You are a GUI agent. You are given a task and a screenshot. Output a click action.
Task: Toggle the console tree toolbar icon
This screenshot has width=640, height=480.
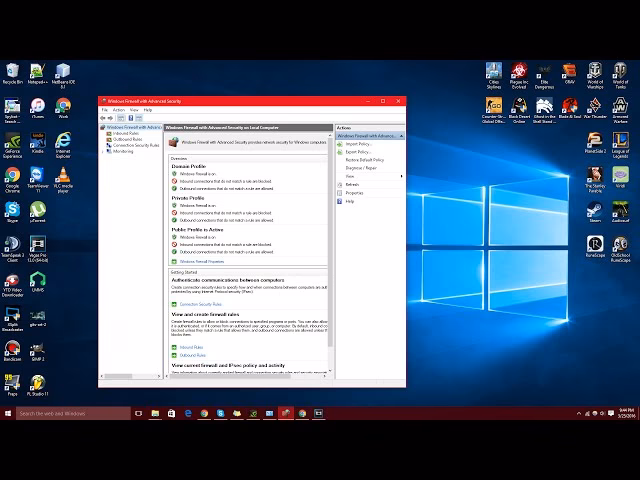[x=121, y=118]
